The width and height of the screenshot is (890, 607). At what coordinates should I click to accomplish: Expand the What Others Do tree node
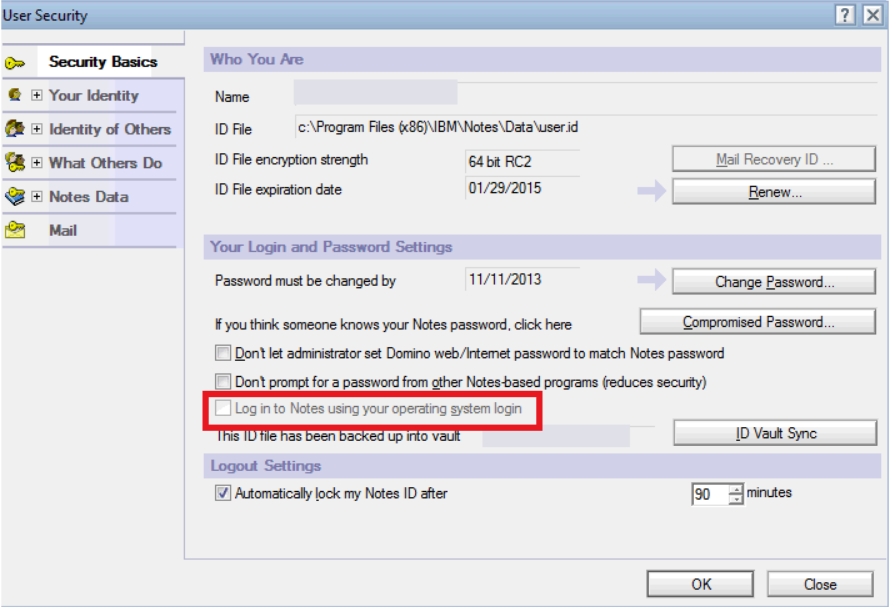pyautogui.click(x=37, y=163)
